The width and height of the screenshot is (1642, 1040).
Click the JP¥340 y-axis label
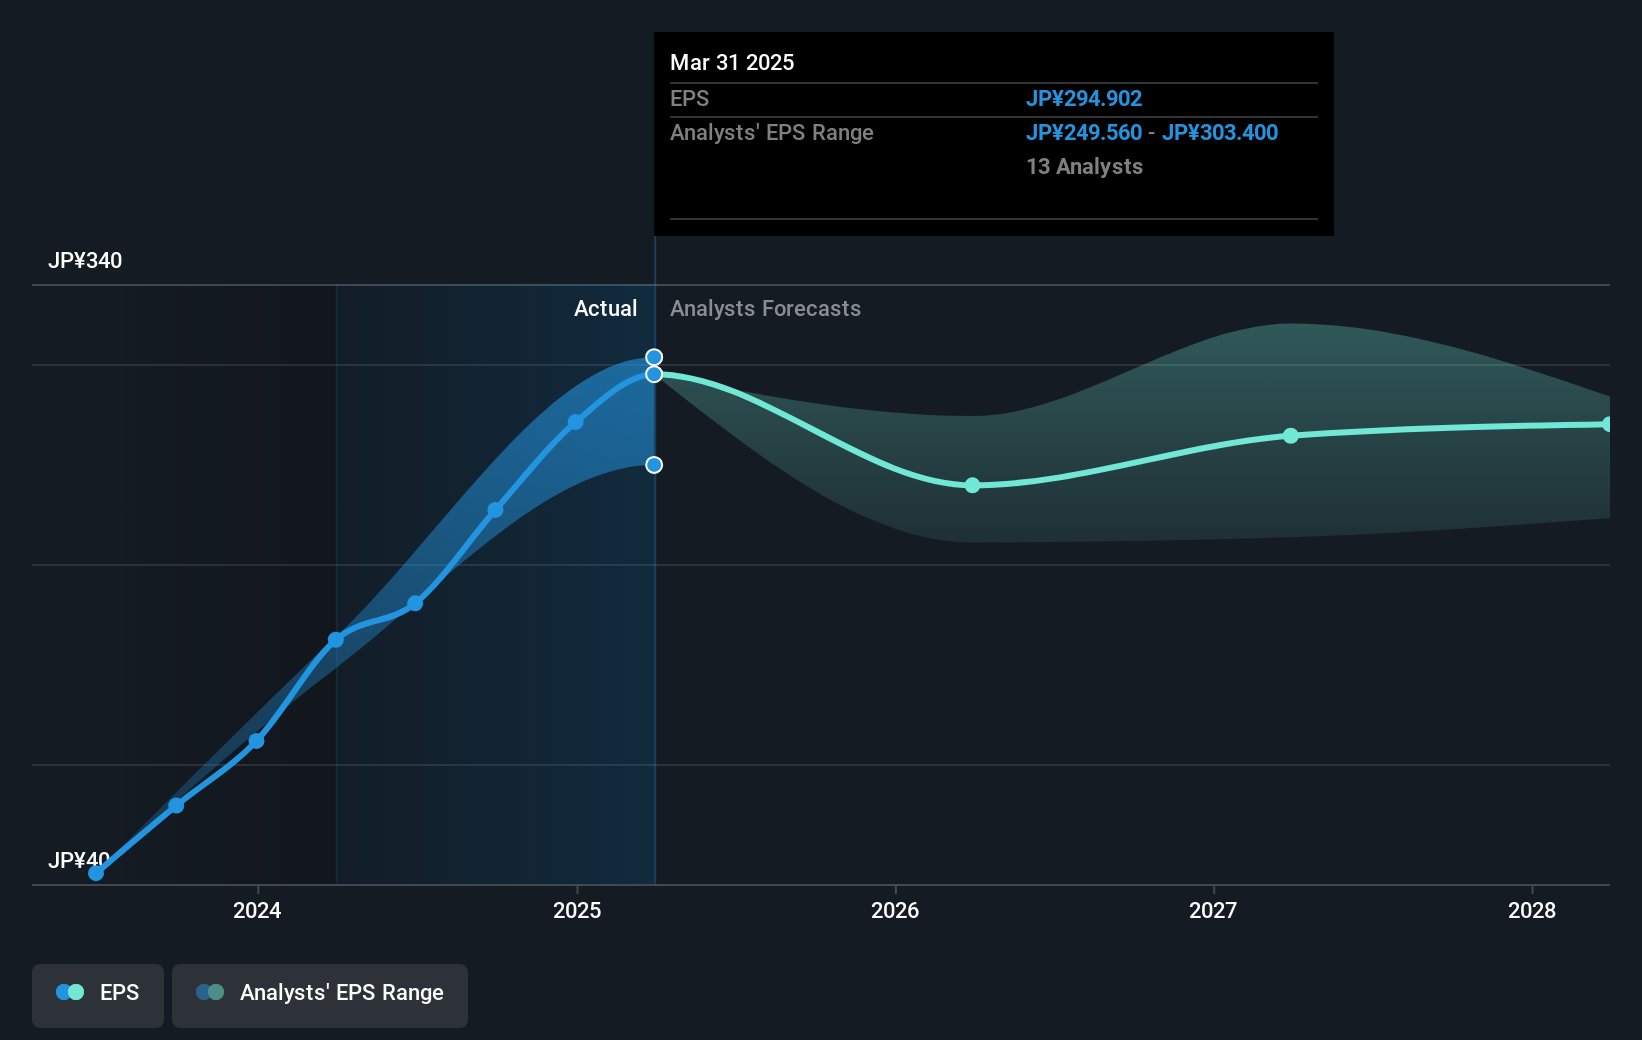pos(85,261)
